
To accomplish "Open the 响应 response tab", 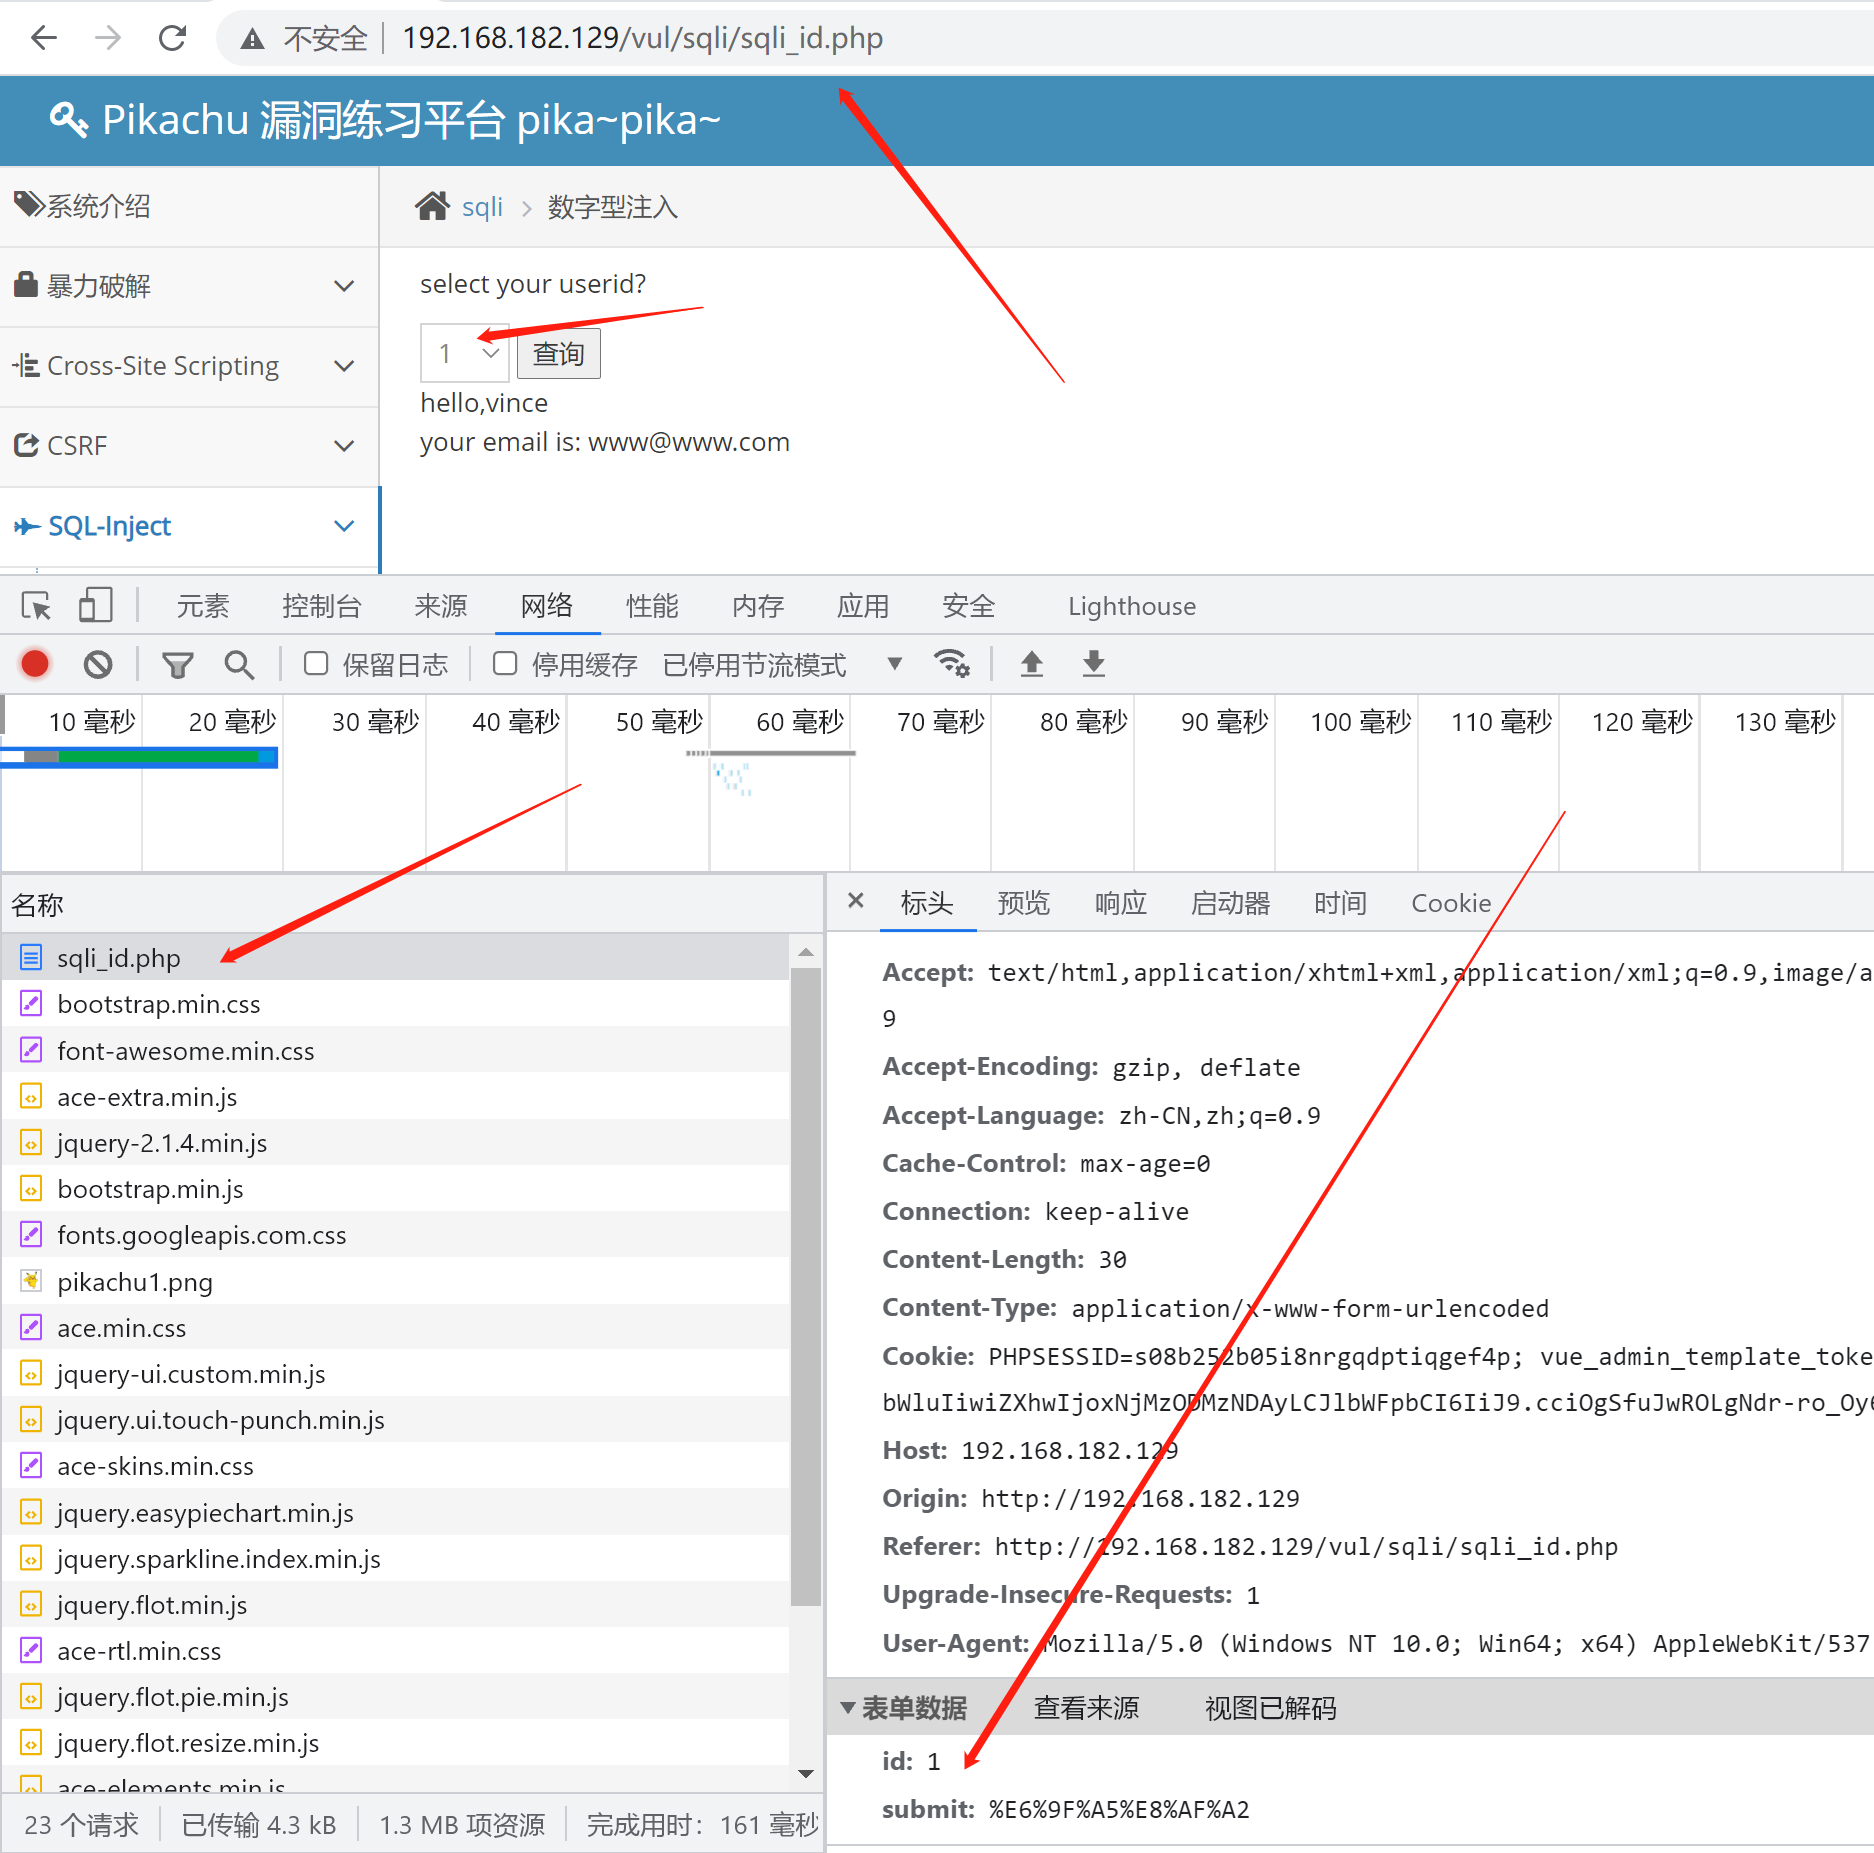I will (x=1121, y=903).
